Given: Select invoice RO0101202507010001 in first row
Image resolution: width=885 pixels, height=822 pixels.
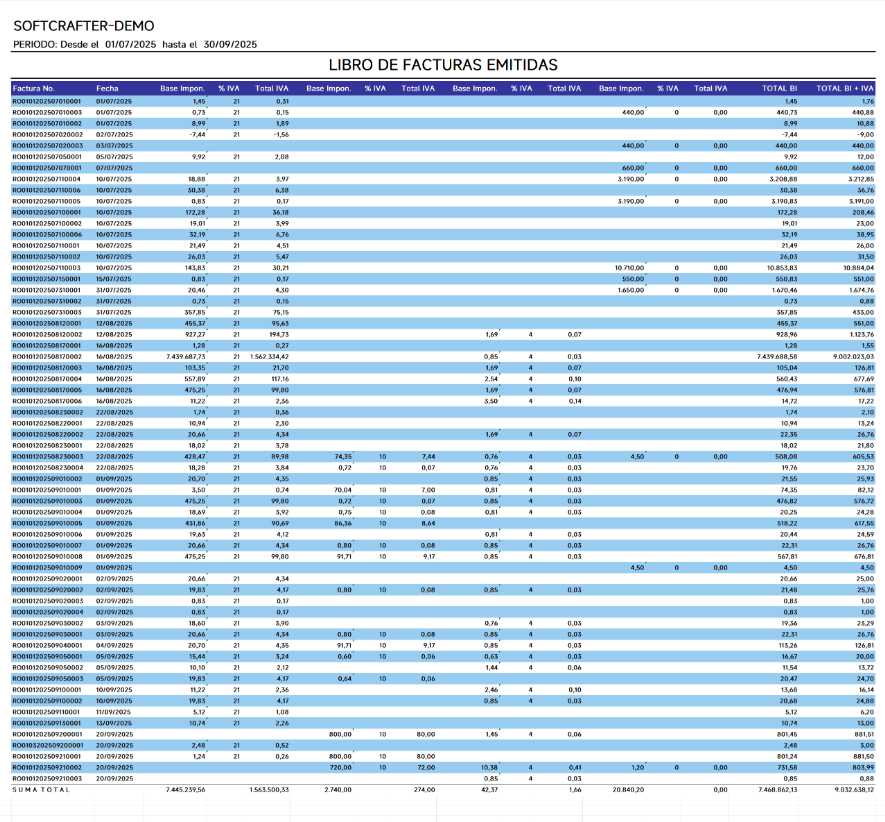Looking at the screenshot, I should (x=47, y=102).
